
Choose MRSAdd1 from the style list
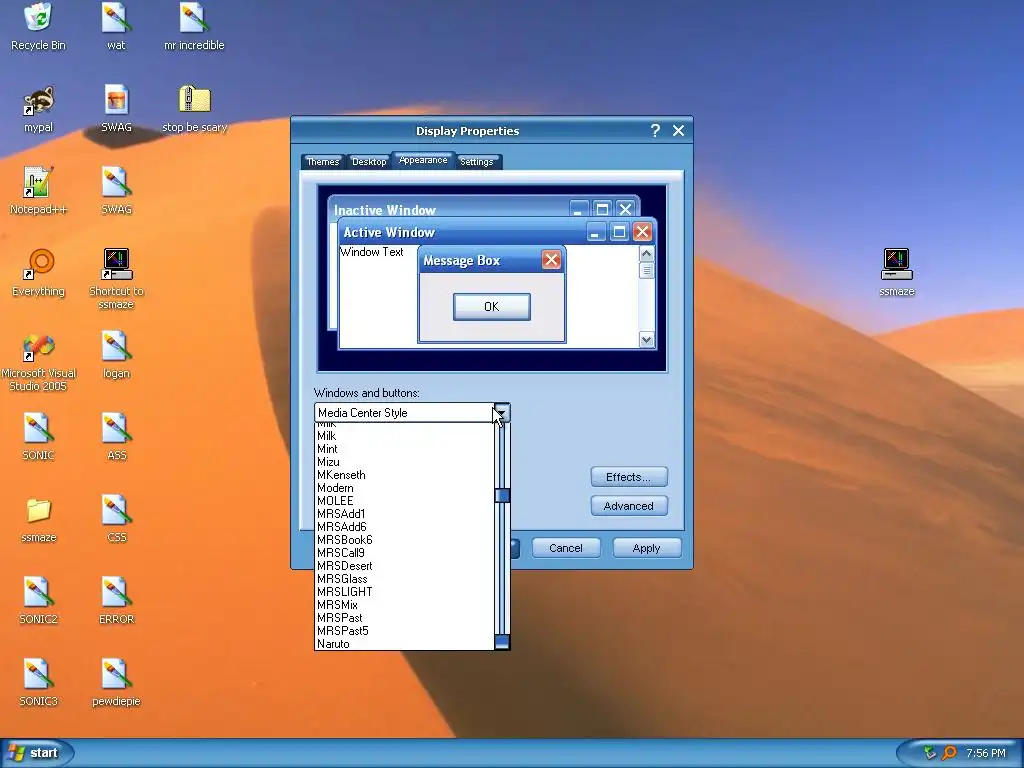(x=404, y=514)
